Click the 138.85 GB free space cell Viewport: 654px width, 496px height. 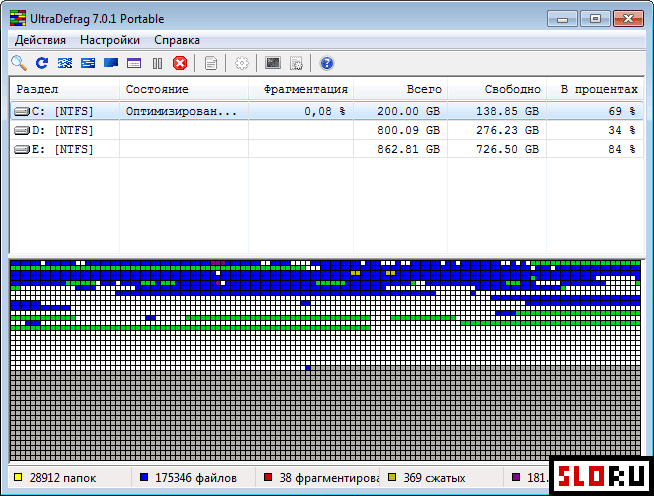507,111
